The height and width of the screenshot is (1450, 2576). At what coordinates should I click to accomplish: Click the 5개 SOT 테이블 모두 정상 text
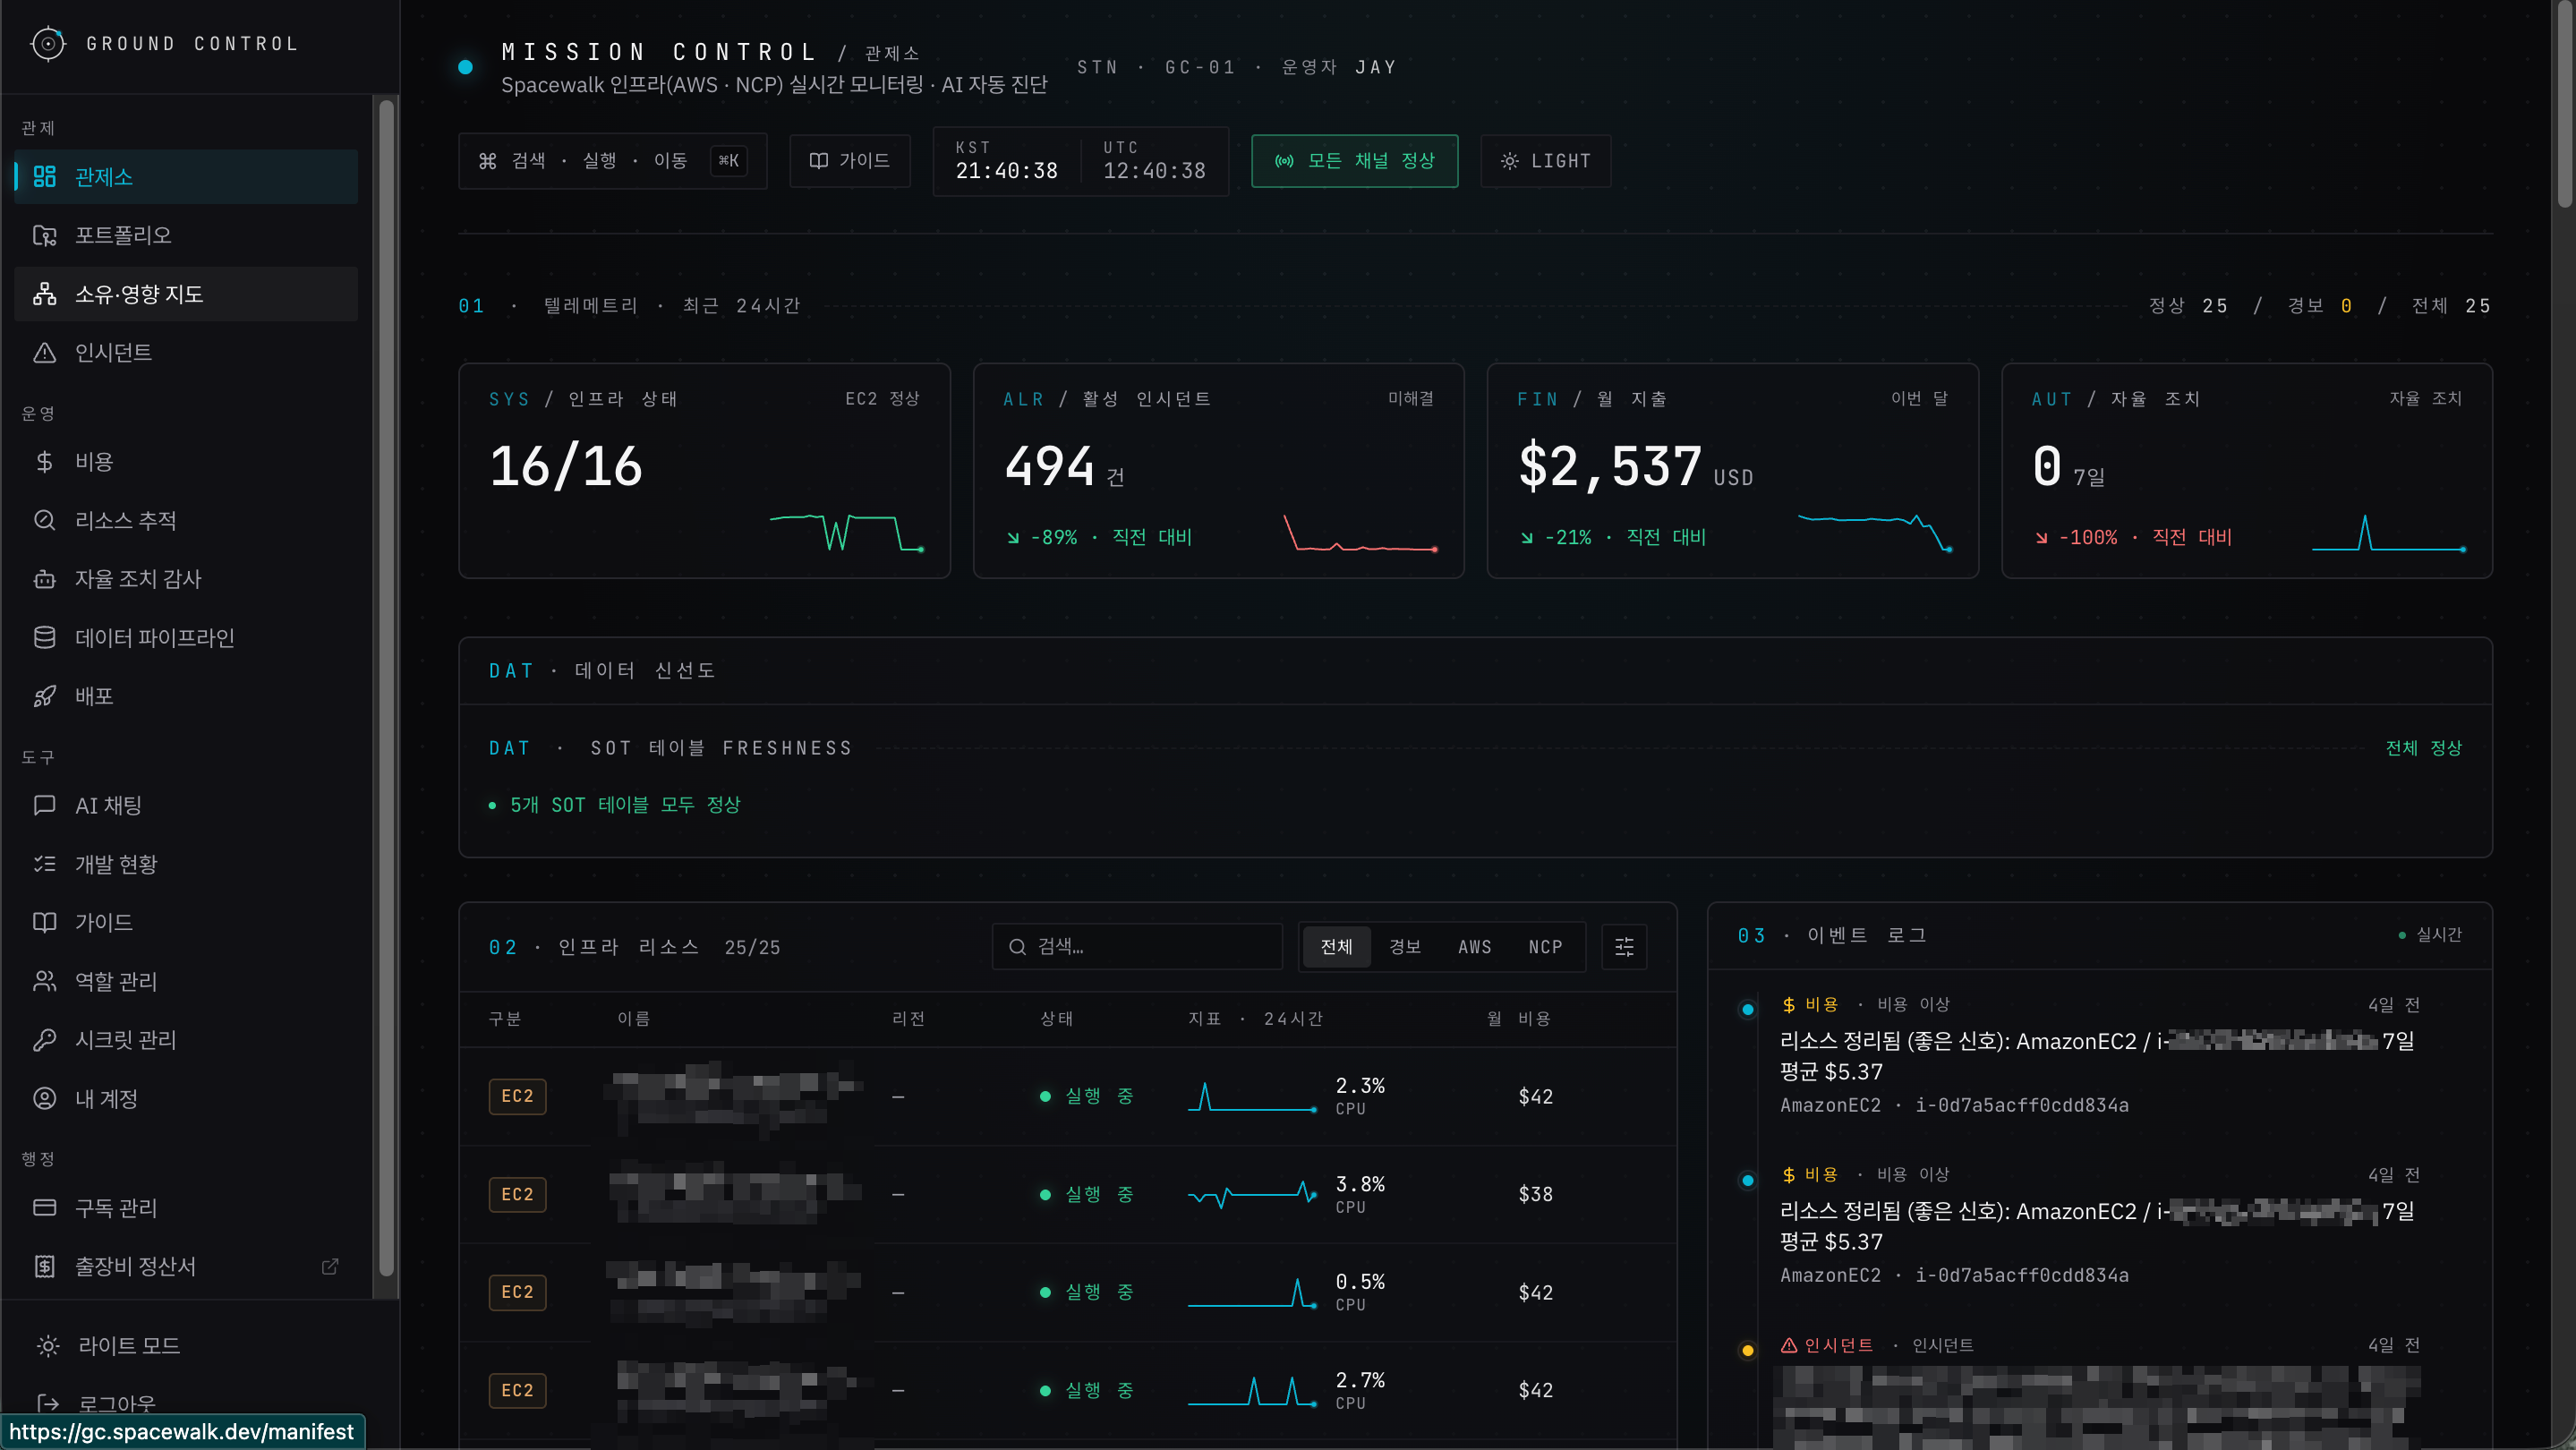[x=625, y=805]
